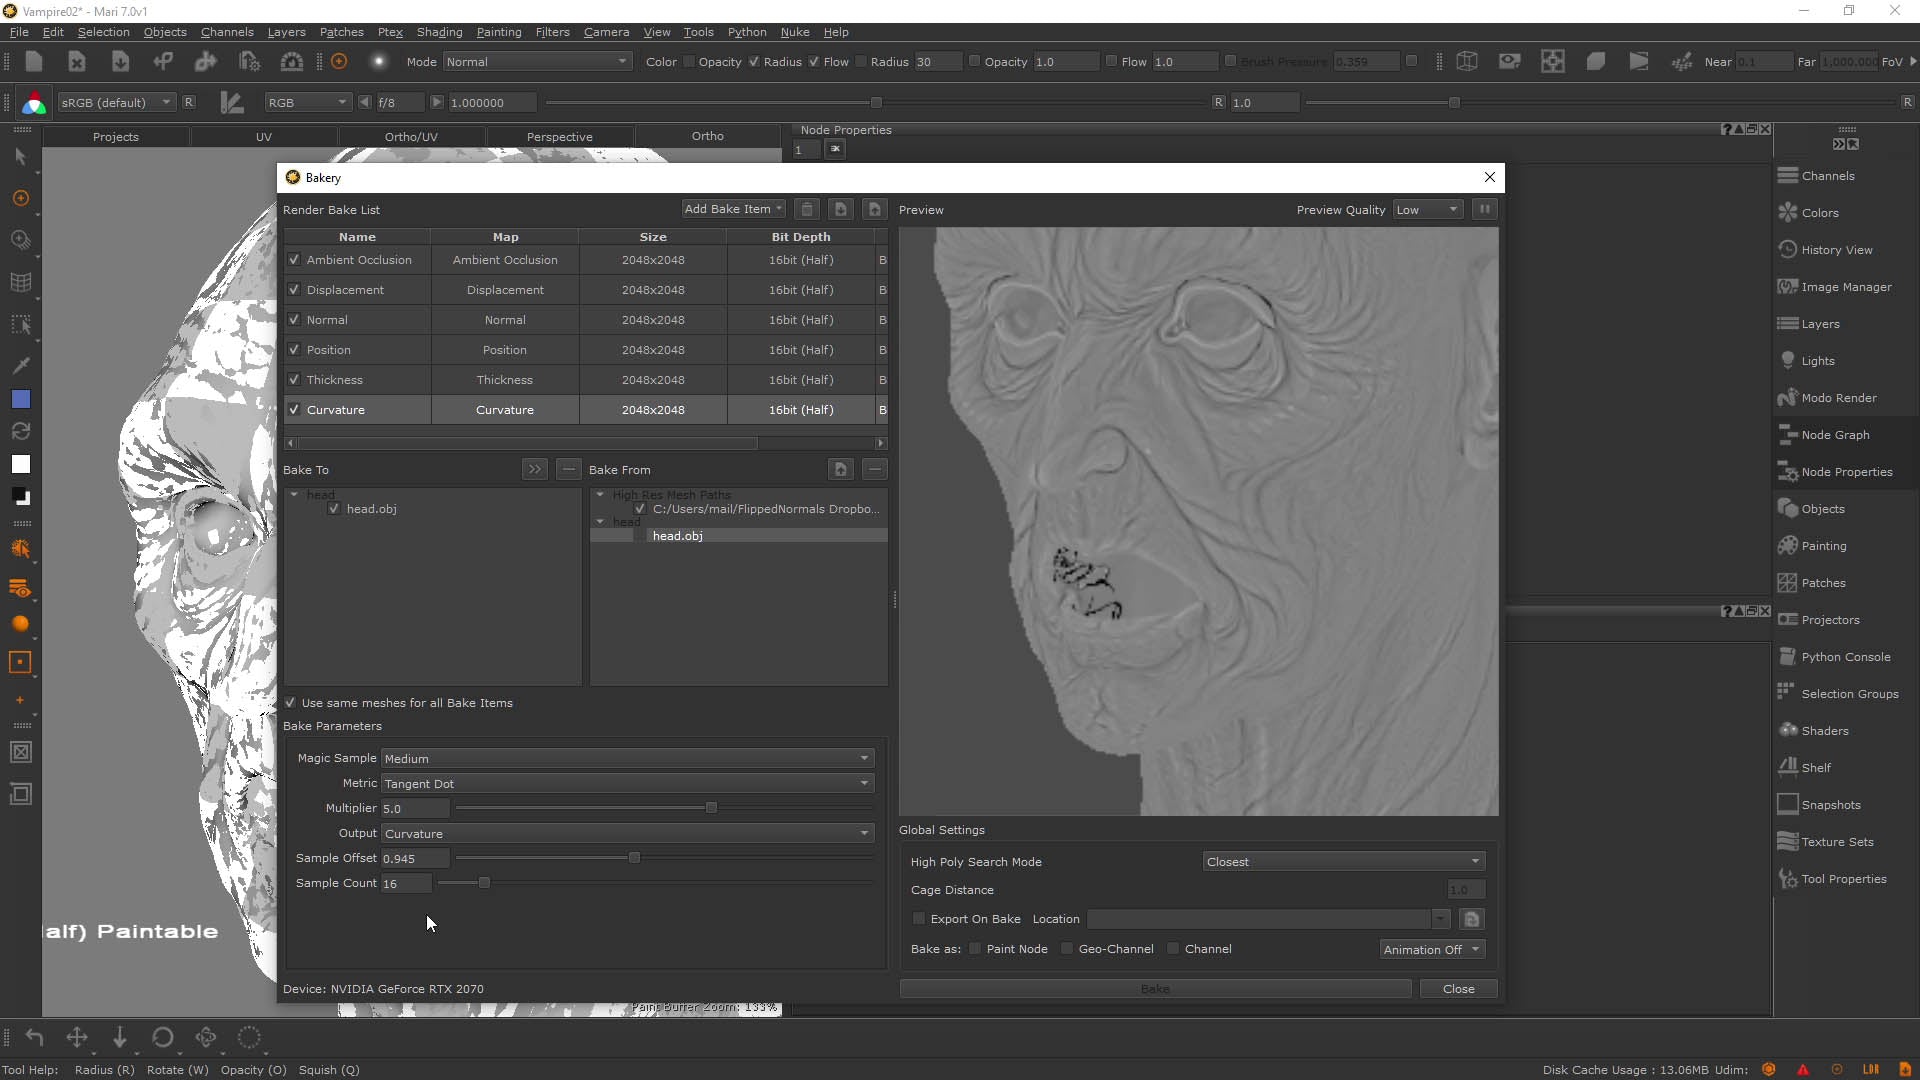
Task: Click the color manager RGB triangle icon
Action: (x=34, y=102)
